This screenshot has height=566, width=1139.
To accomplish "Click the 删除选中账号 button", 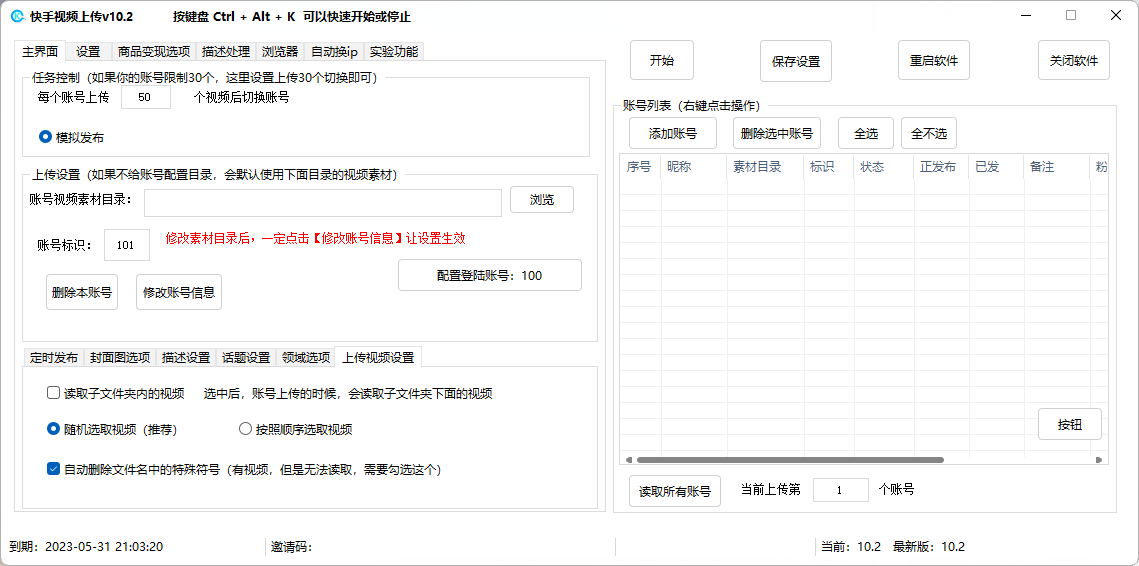I will (776, 133).
